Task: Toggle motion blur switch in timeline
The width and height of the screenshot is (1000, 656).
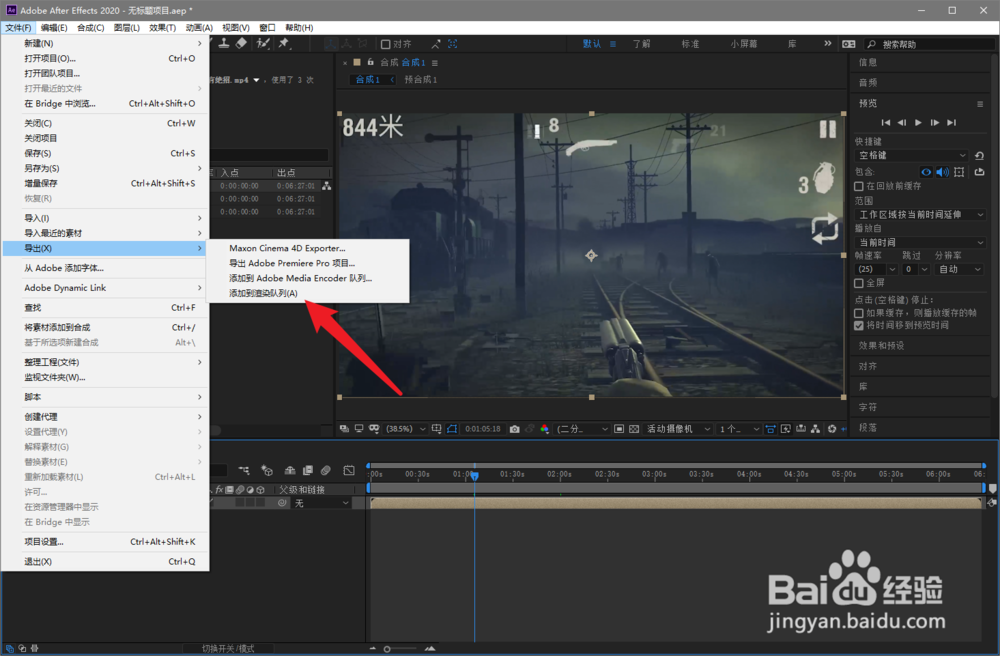Action: coord(325,470)
